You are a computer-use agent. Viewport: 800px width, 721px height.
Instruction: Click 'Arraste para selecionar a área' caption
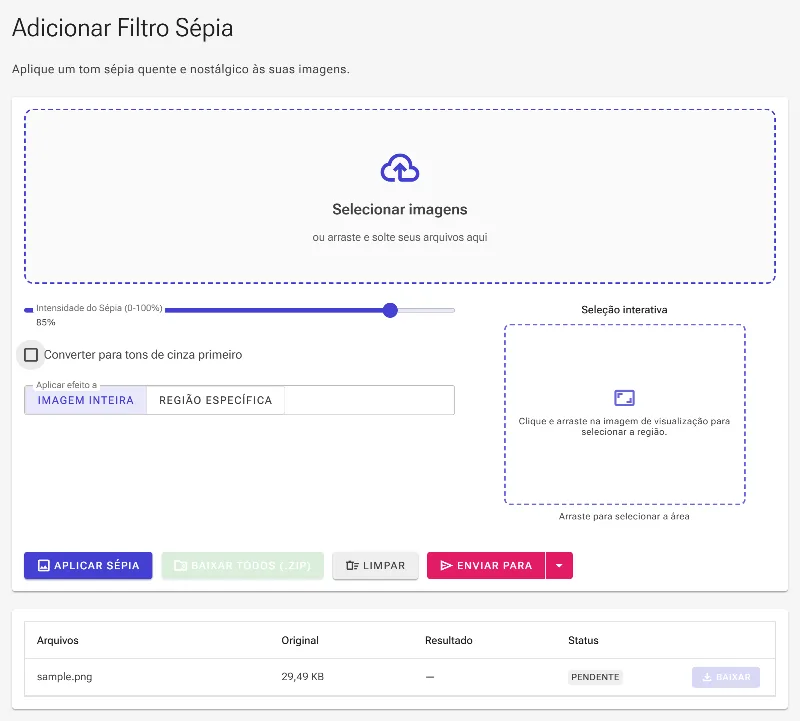click(x=624, y=516)
